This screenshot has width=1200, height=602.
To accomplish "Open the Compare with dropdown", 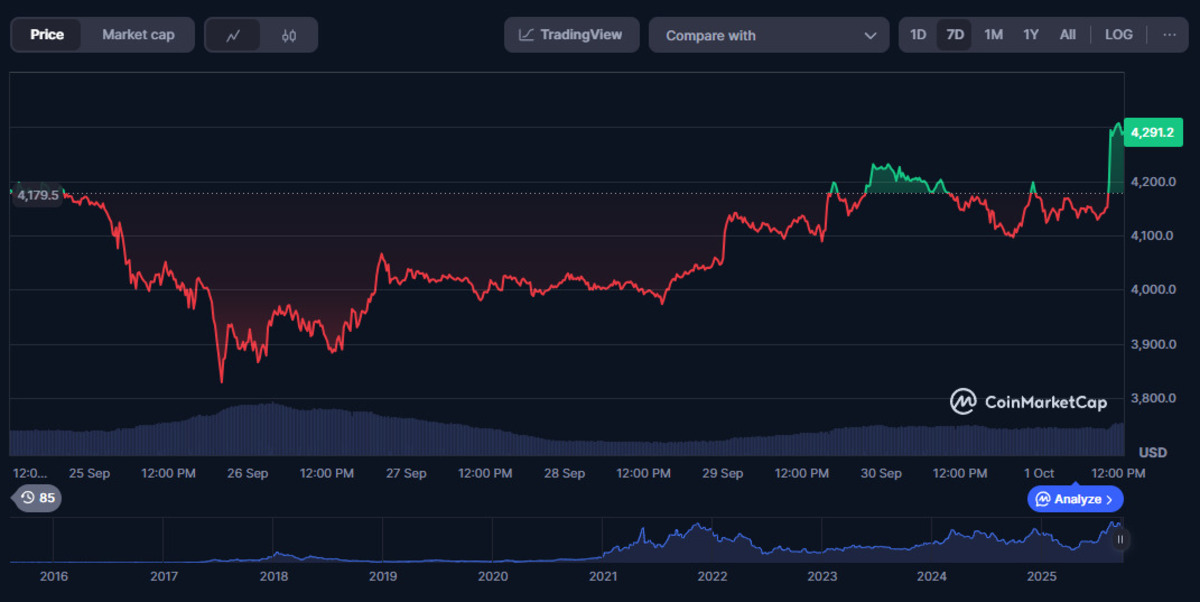I will 769,35.
